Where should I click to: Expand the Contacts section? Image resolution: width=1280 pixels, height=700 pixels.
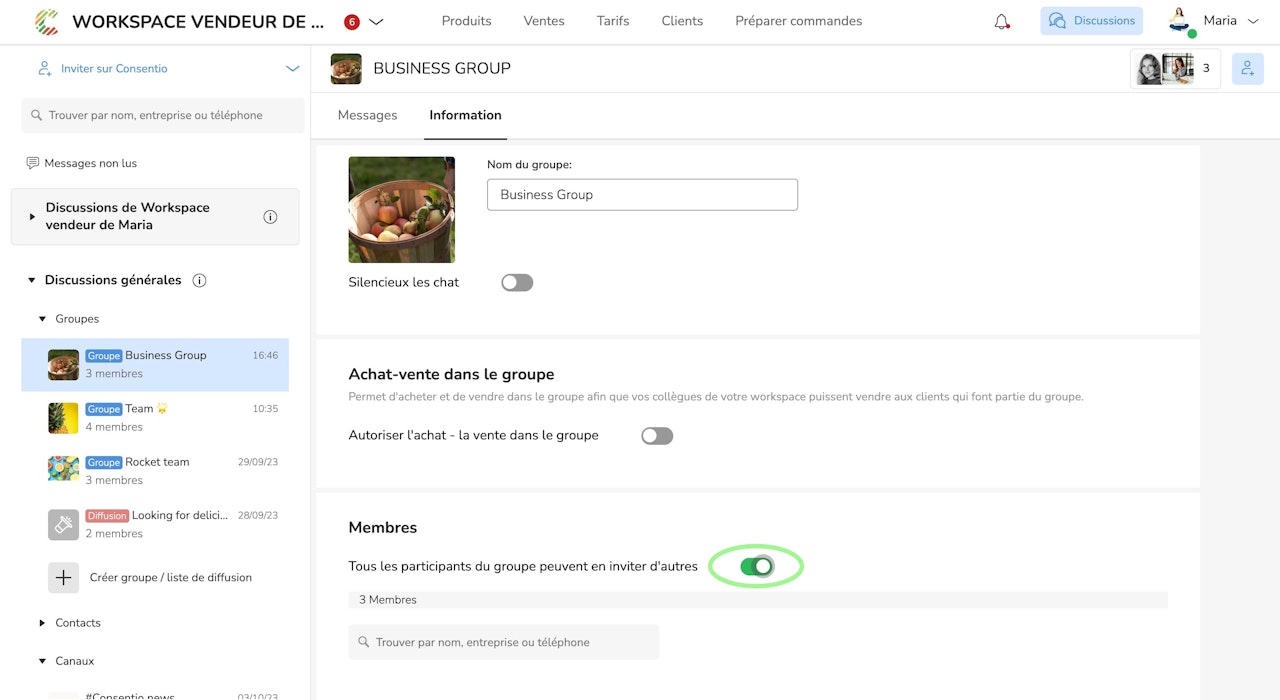click(42, 623)
